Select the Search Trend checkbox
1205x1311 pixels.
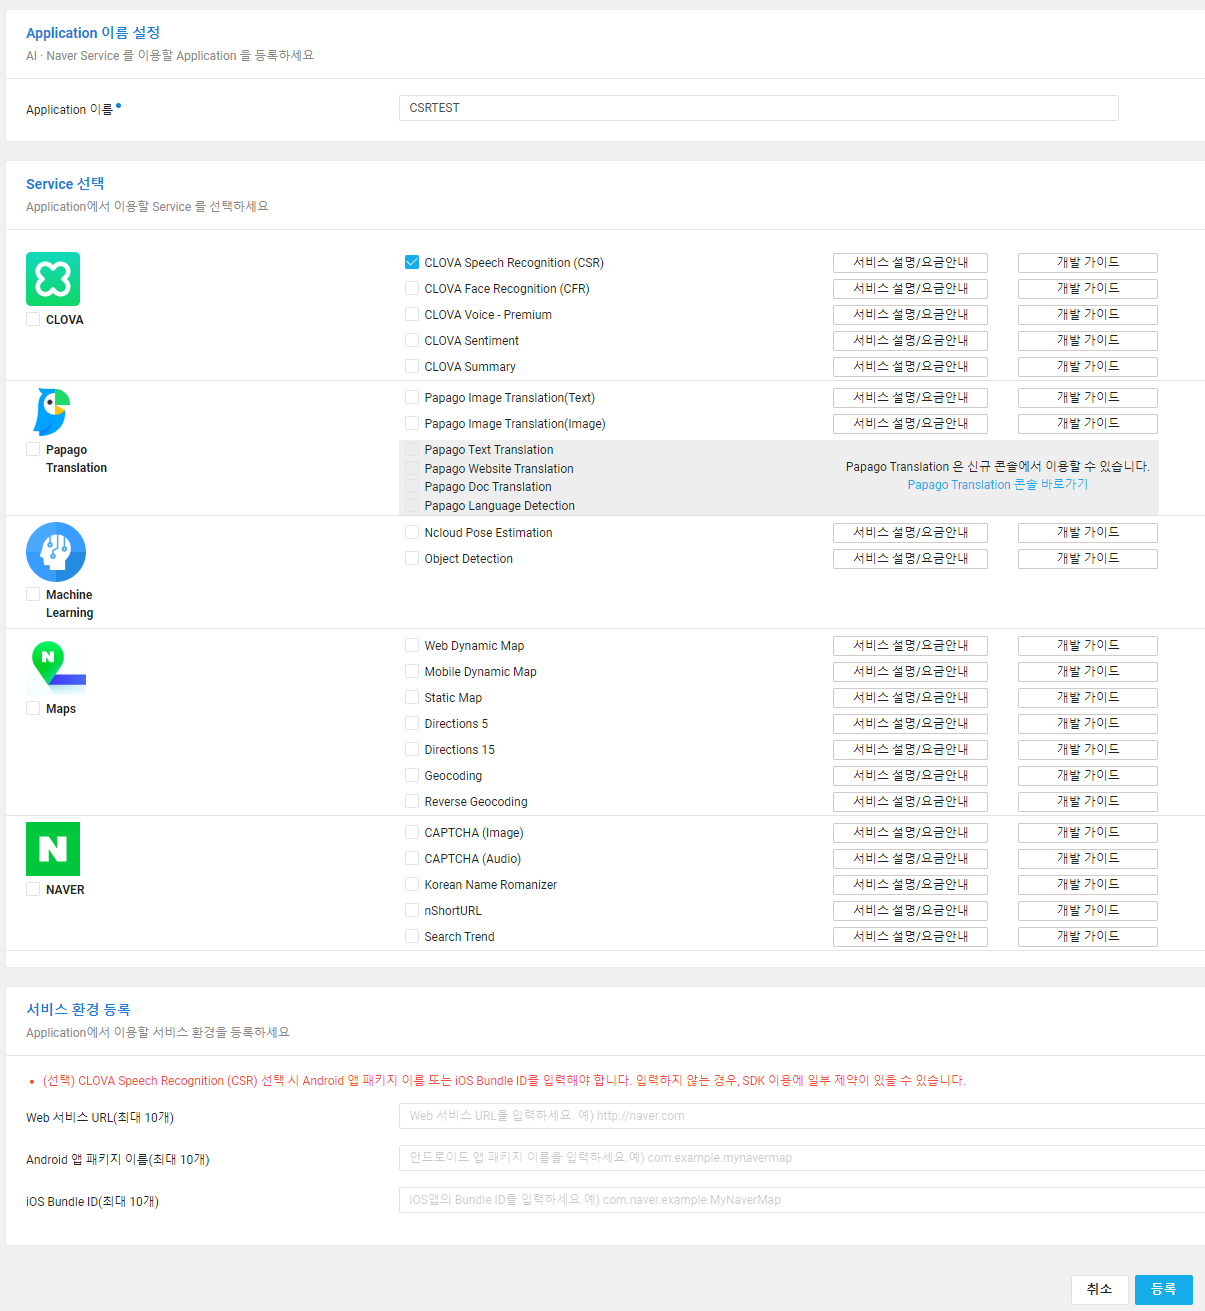(x=412, y=936)
